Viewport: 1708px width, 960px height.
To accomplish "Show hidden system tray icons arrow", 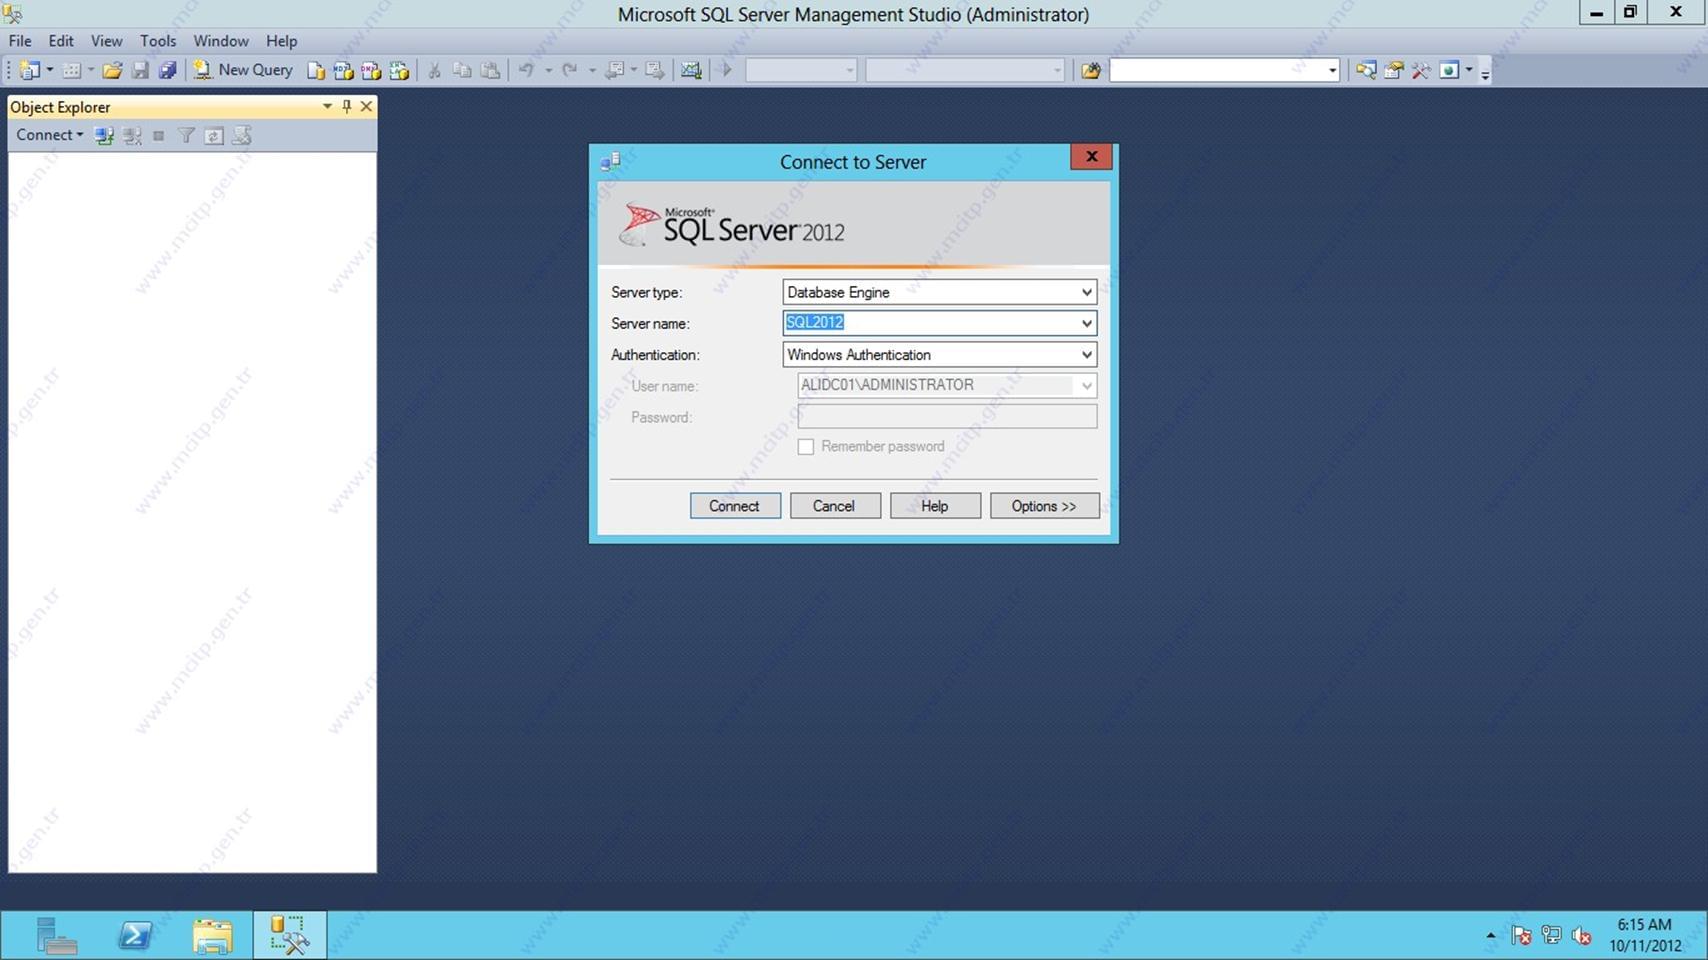I will pyautogui.click(x=1490, y=936).
